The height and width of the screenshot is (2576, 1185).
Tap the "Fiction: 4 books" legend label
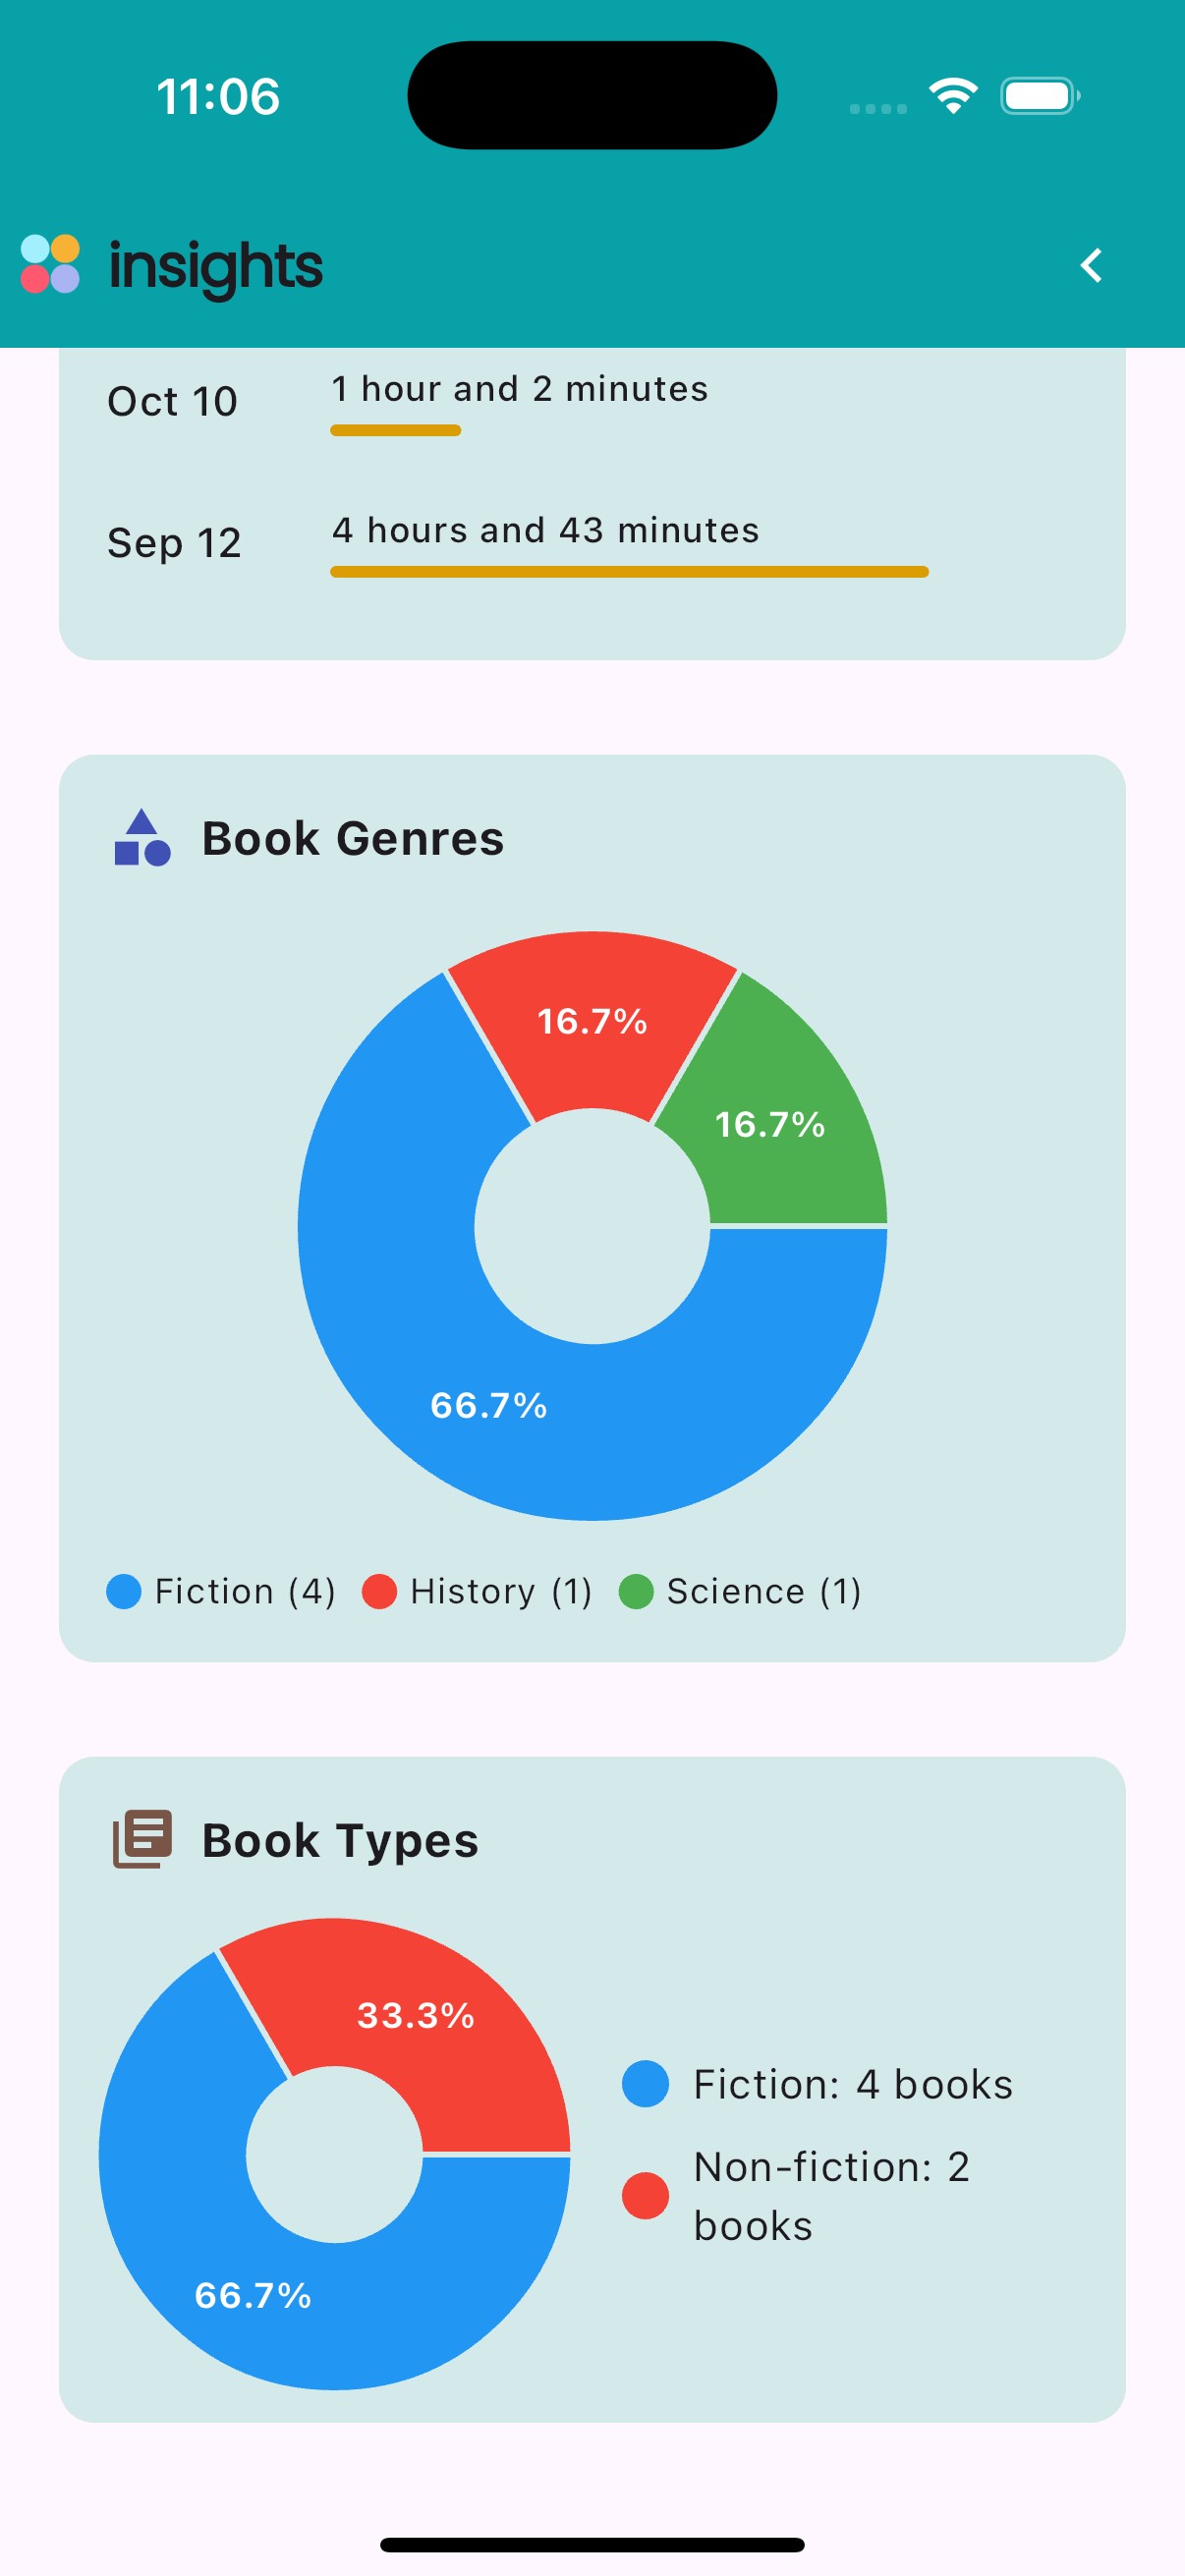(x=852, y=2084)
